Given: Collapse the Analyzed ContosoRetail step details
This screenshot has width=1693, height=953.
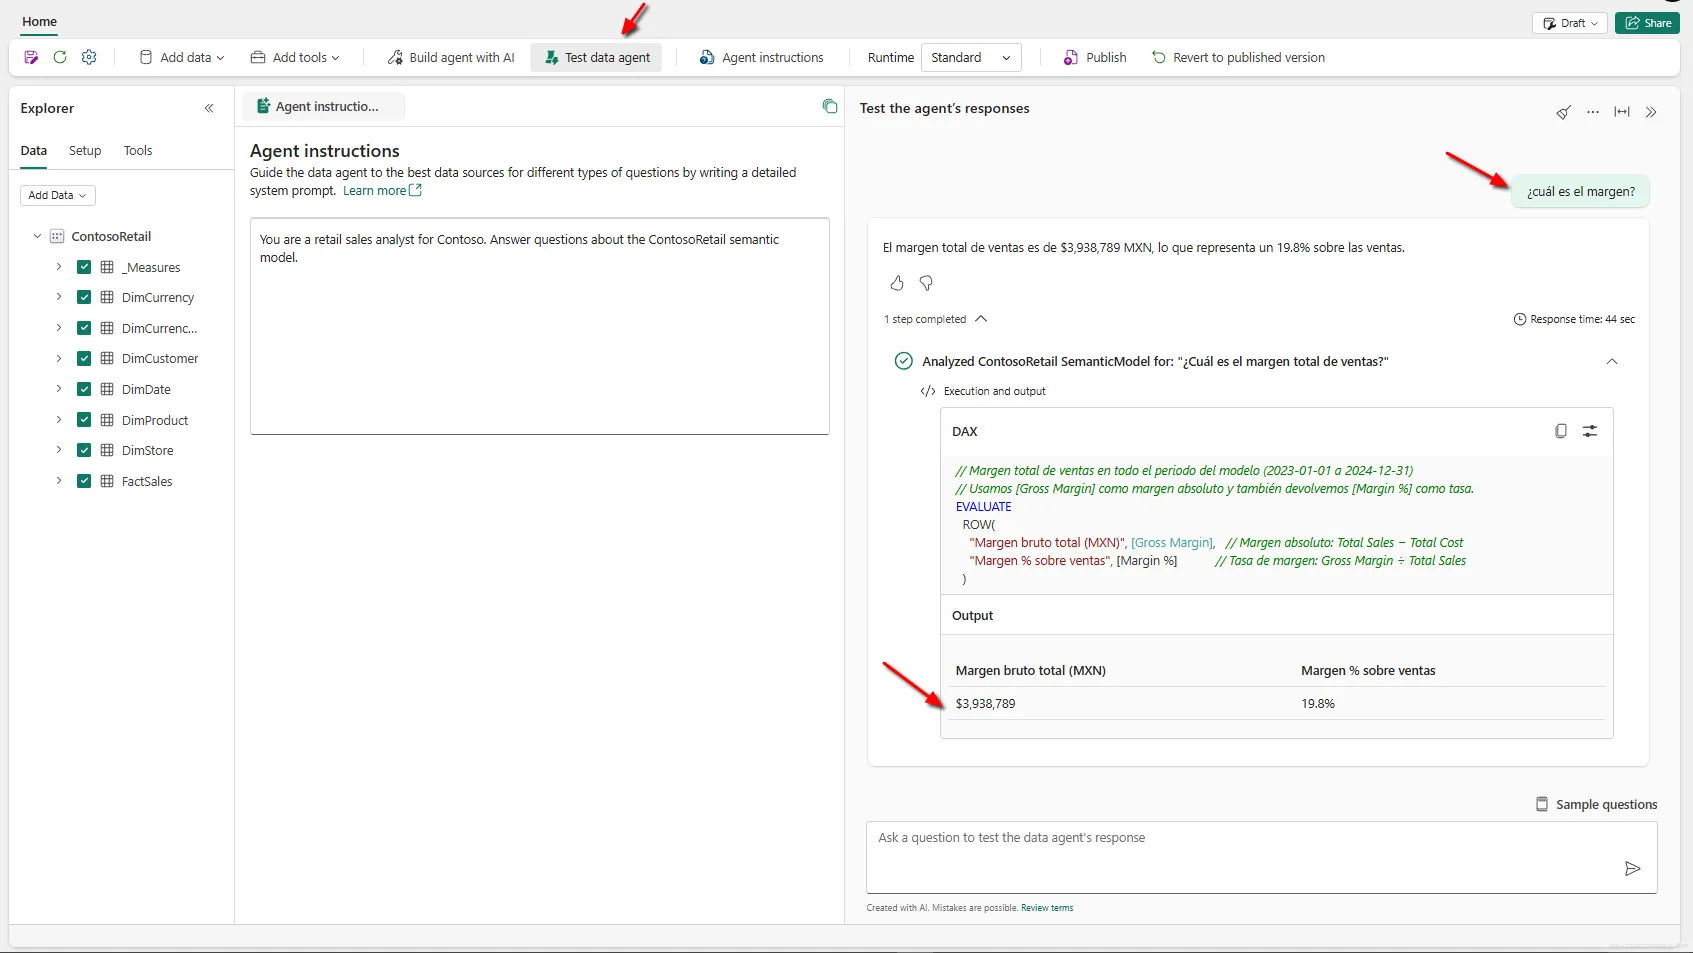Looking at the screenshot, I should [x=1612, y=361].
